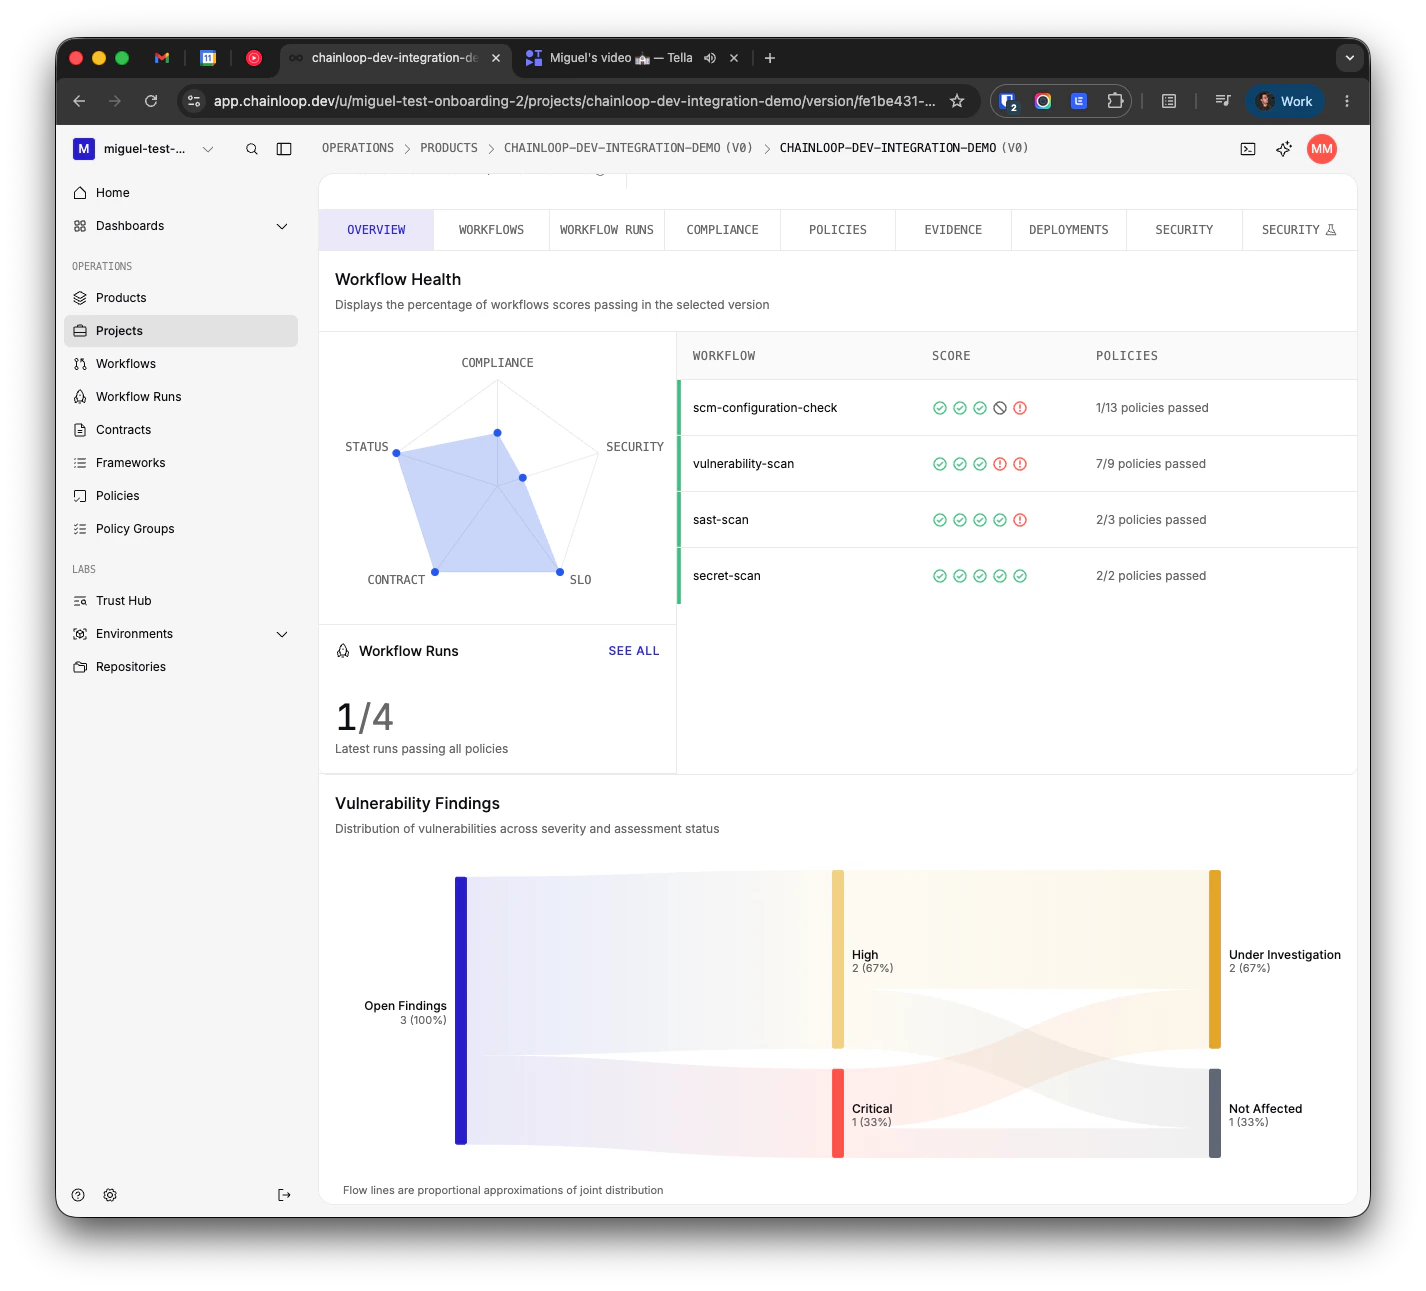The height and width of the screenshot is (1291, 1426).
Task: Open the vulnerability-scan workflow row
Action: coord(1017,464)
